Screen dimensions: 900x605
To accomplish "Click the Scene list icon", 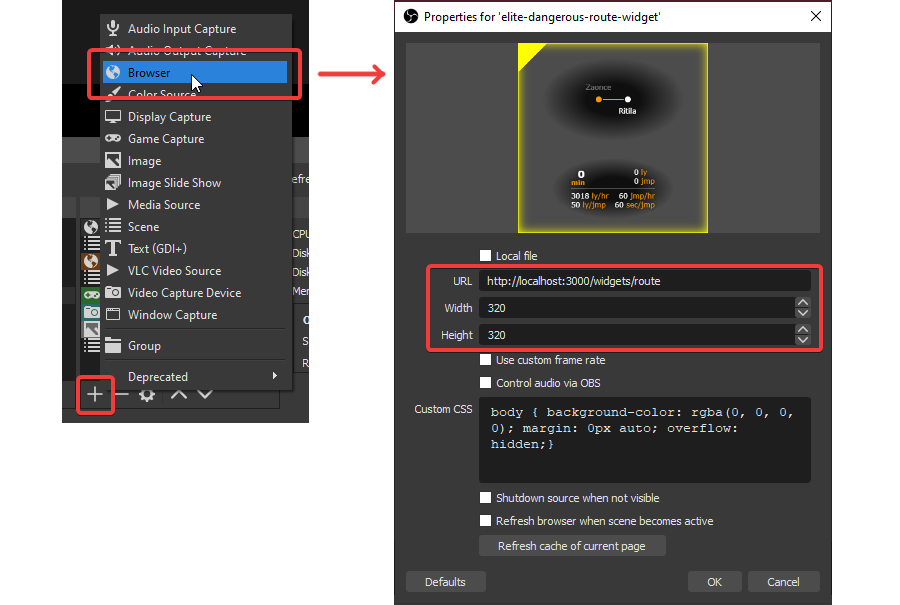I will (x=113, y=226).
